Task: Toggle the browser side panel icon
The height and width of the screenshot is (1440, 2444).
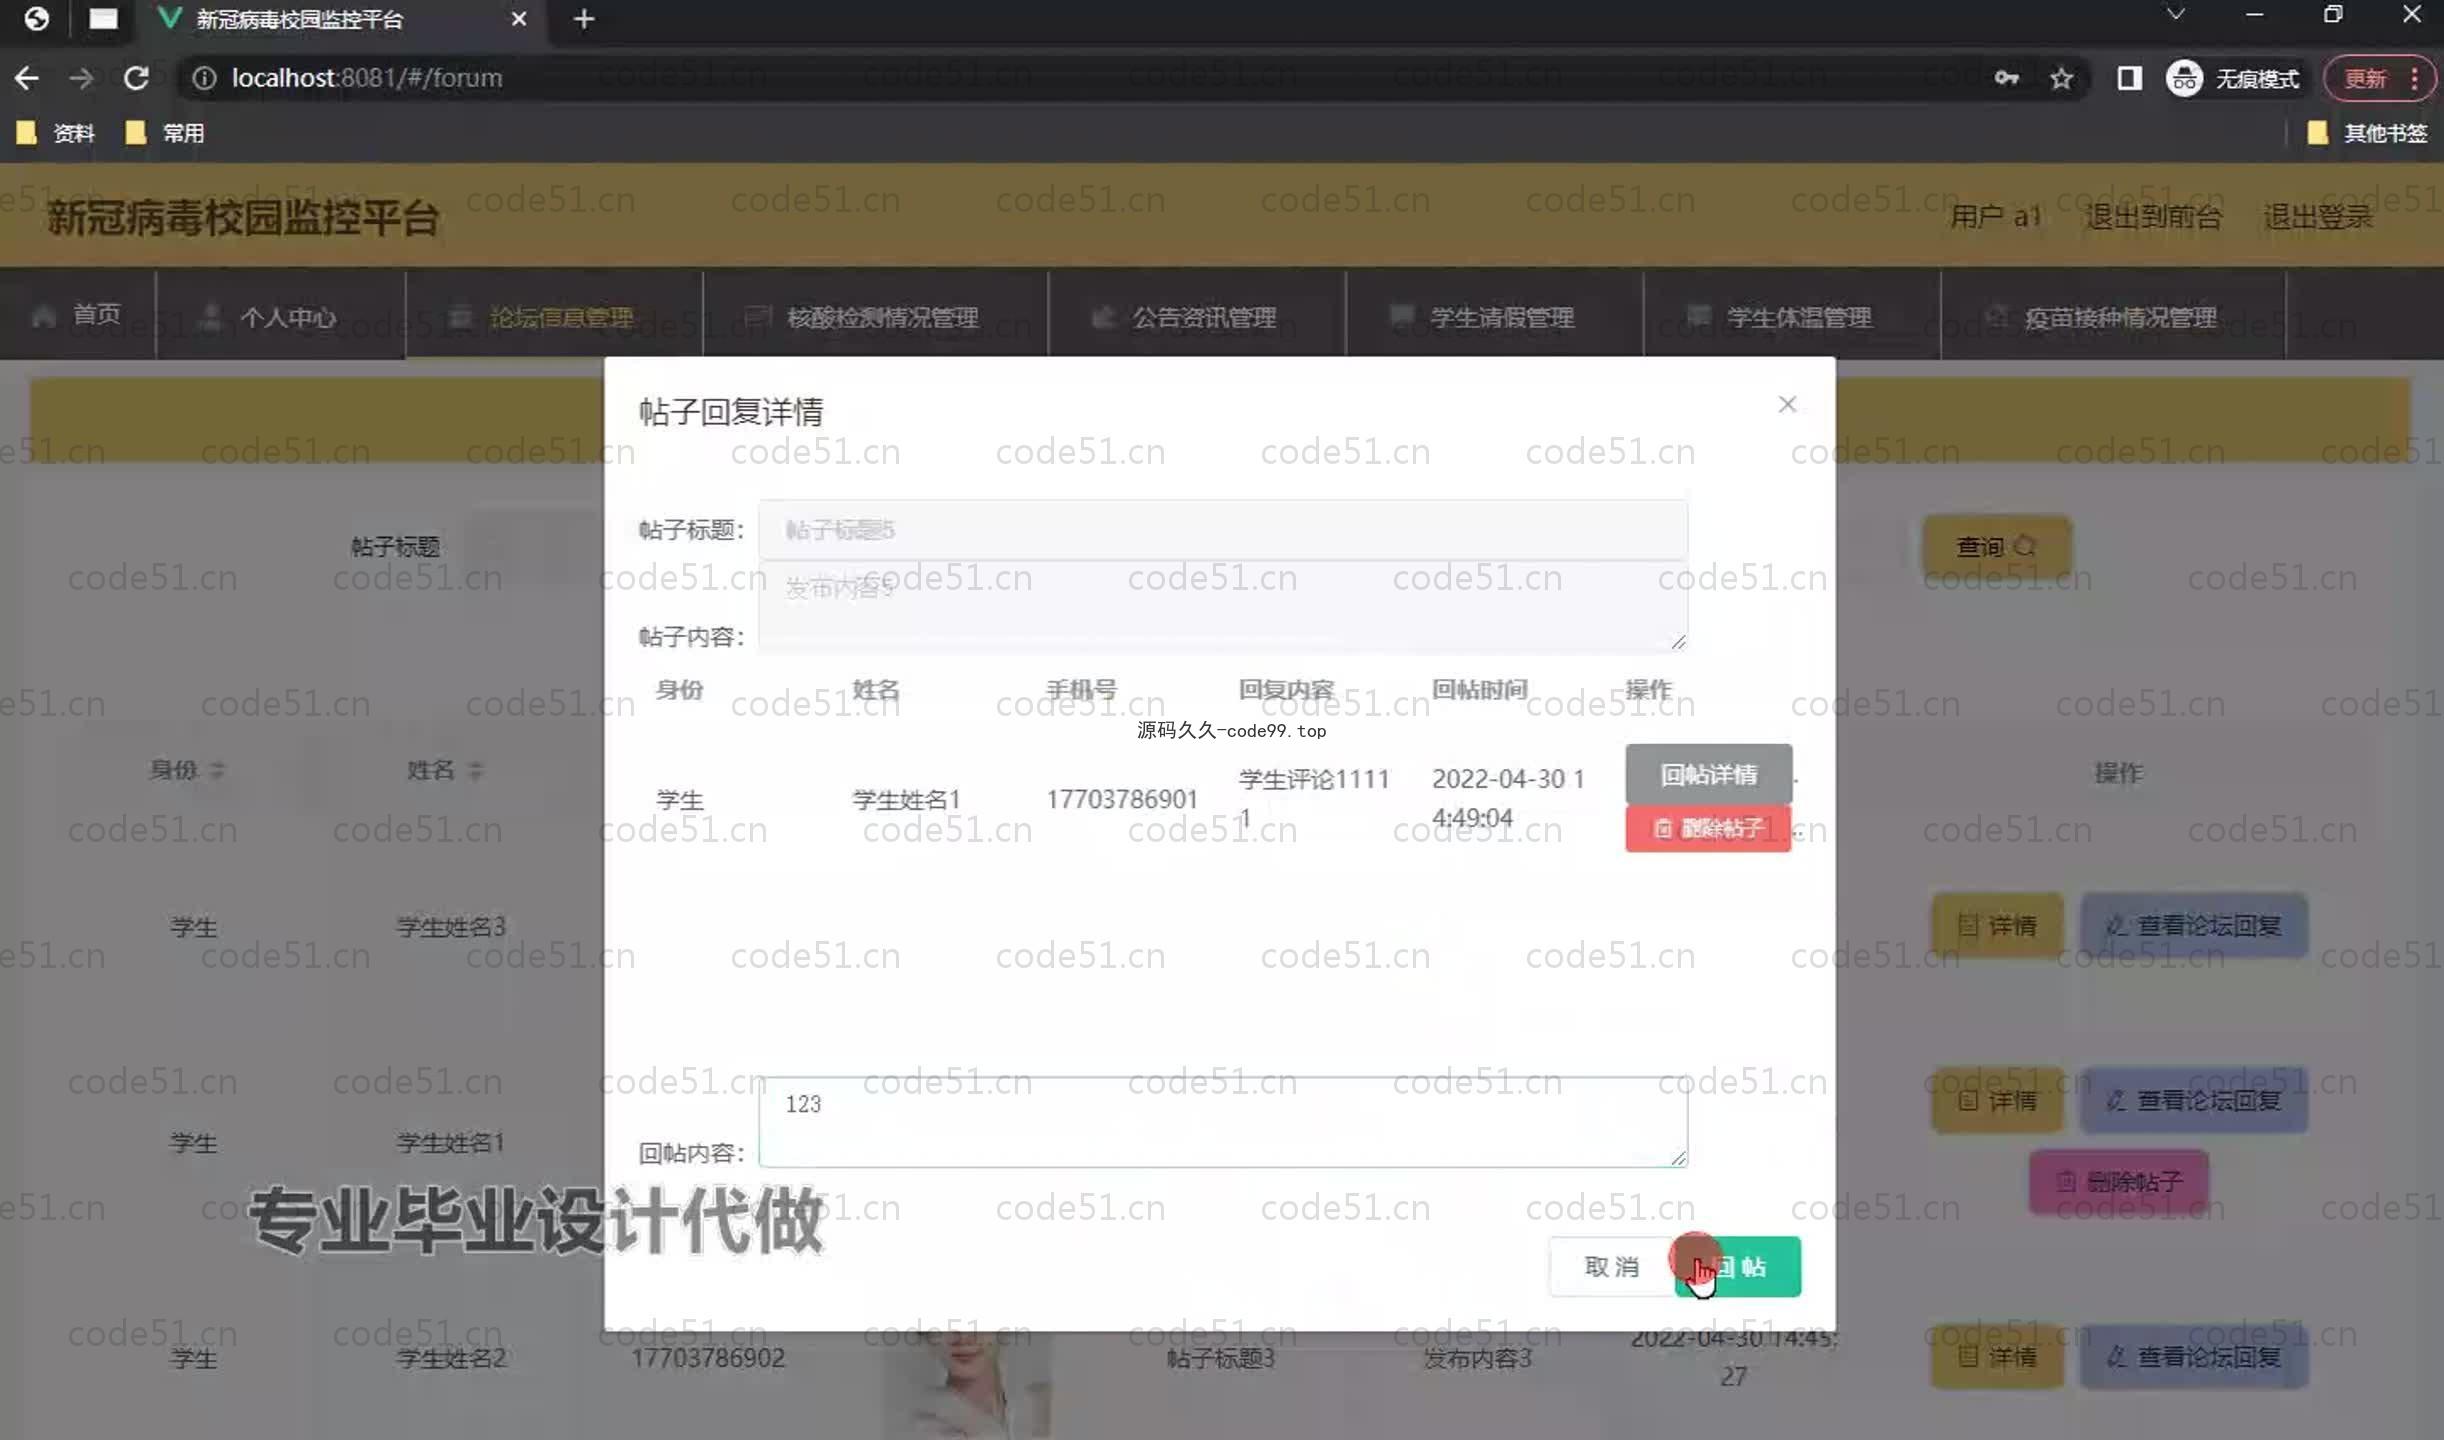Action: [x=2129, y=78]
